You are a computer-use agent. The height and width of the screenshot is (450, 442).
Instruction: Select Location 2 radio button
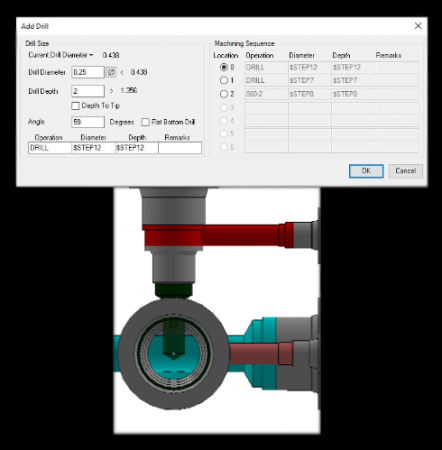224,94
